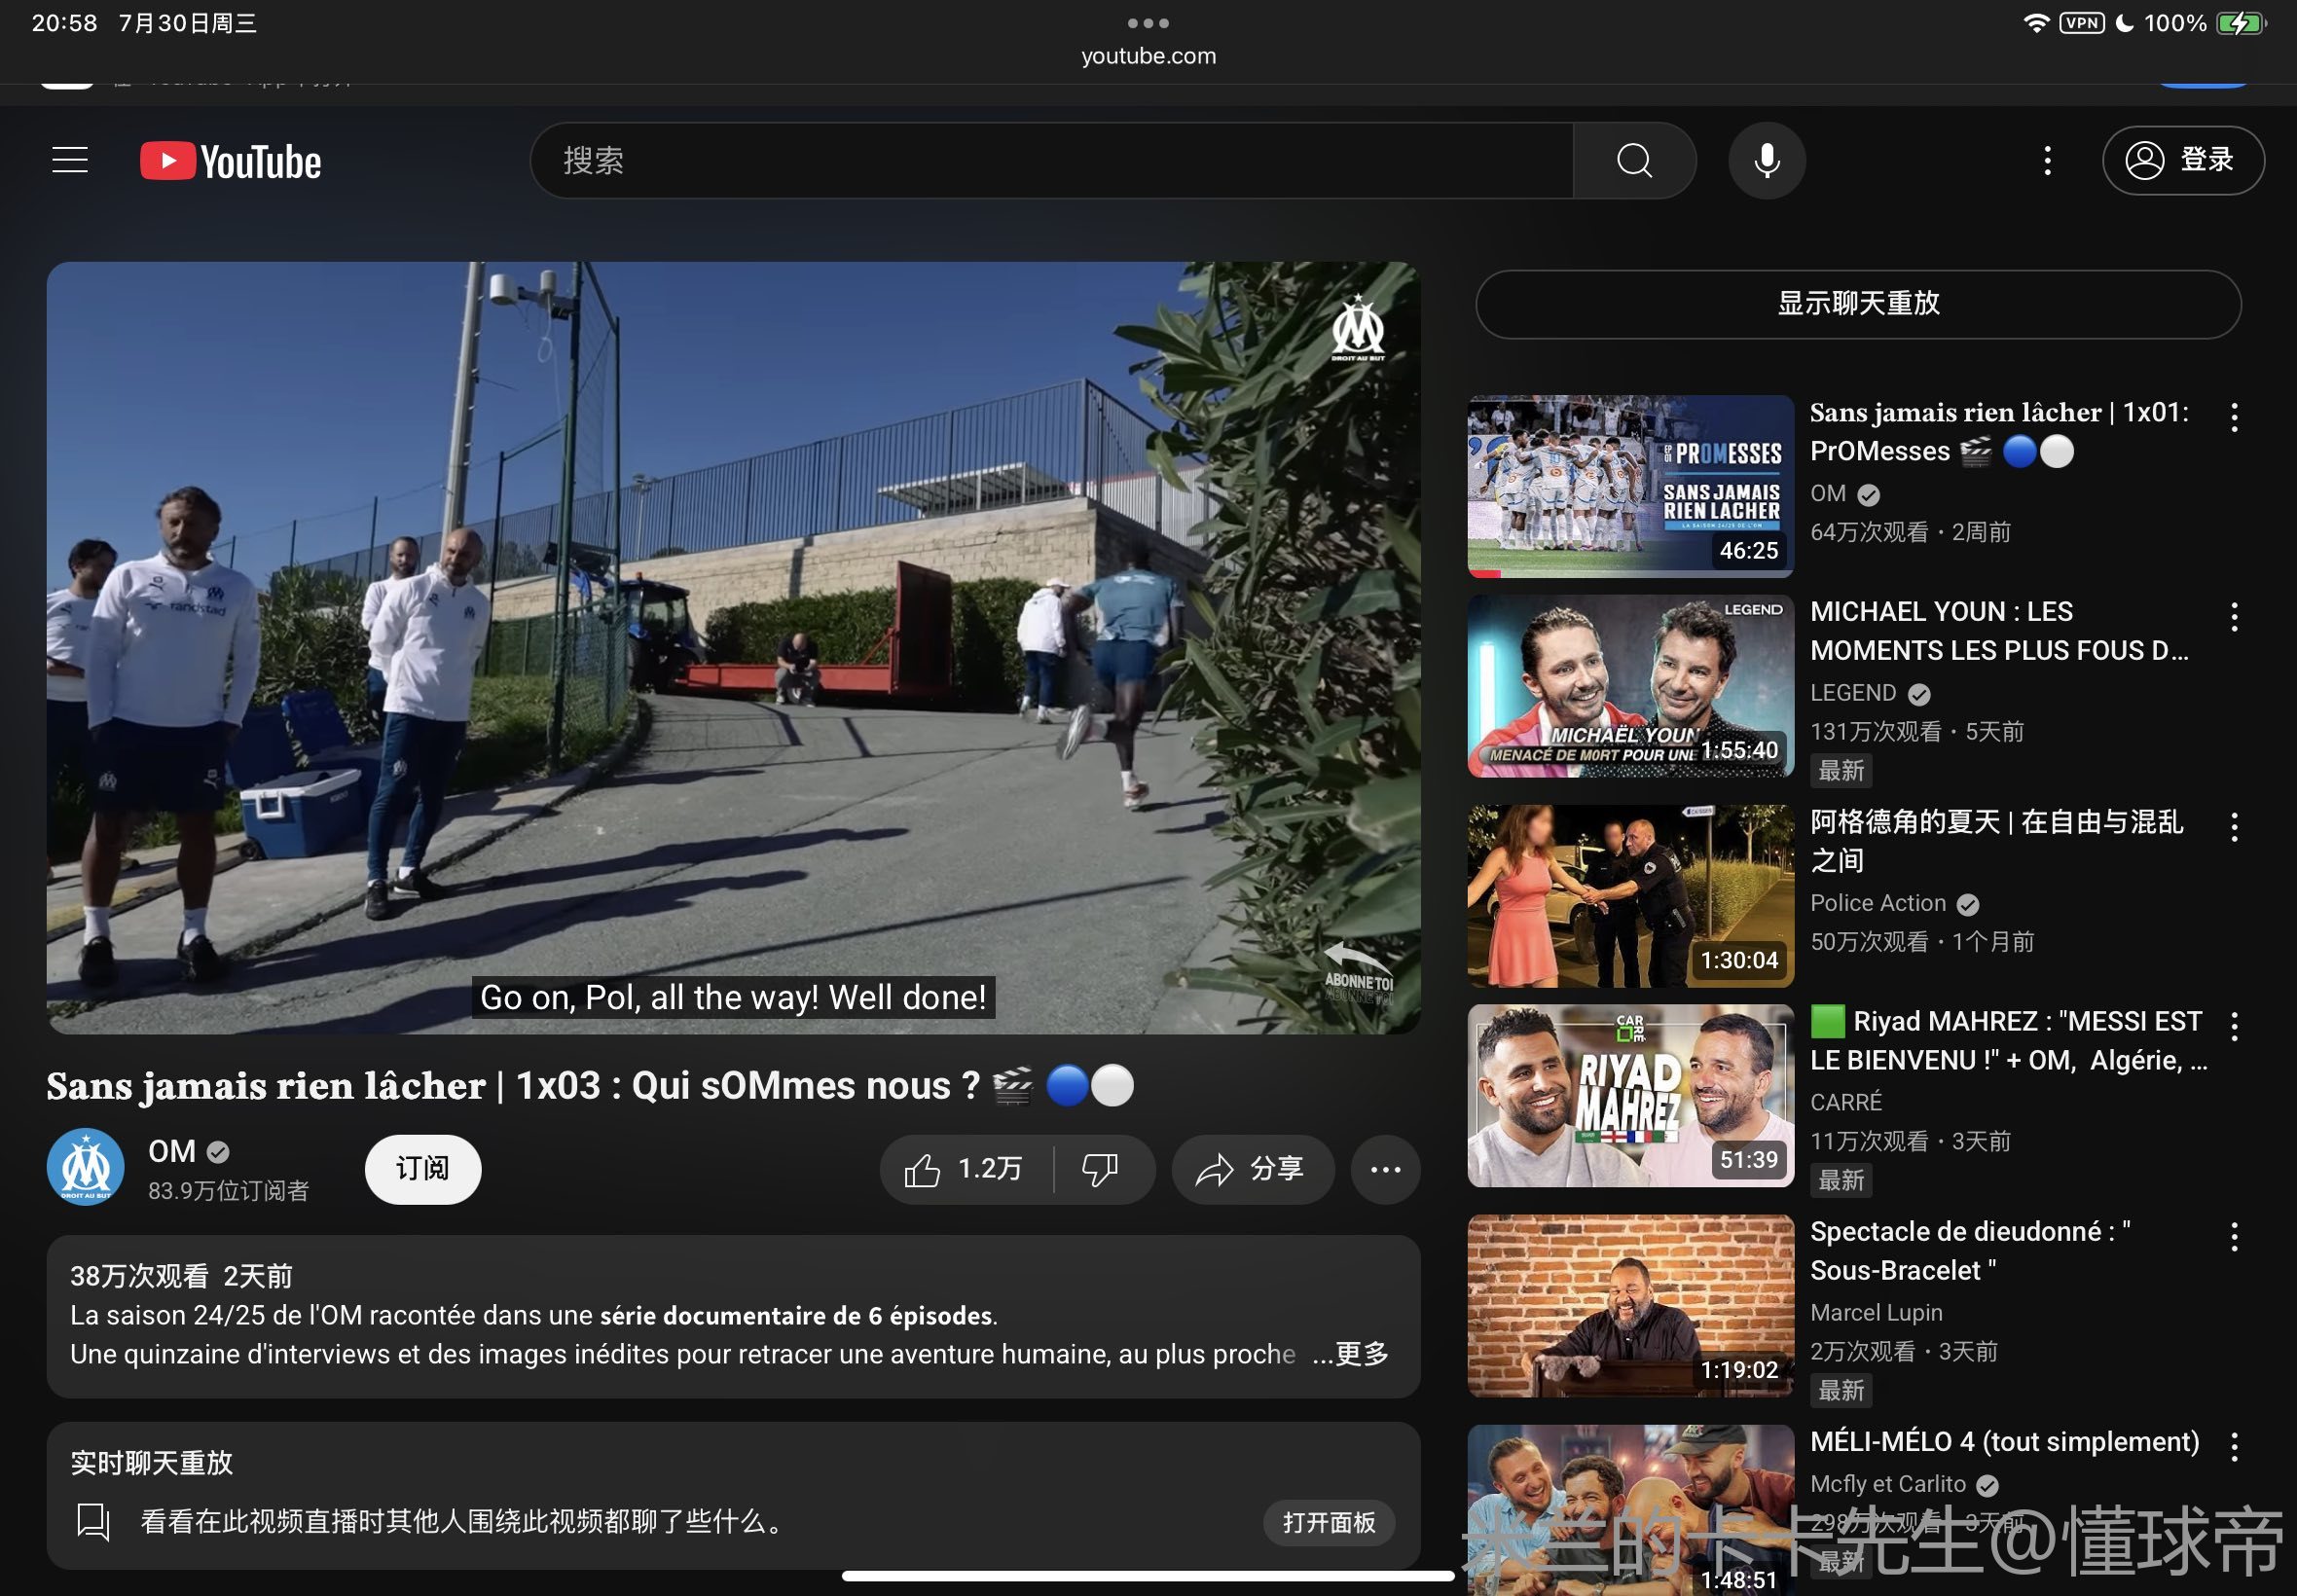Go to the YouTube home logo
Image resolution: width=2297 pixels, height=1596 pixels.
point(231,161)
